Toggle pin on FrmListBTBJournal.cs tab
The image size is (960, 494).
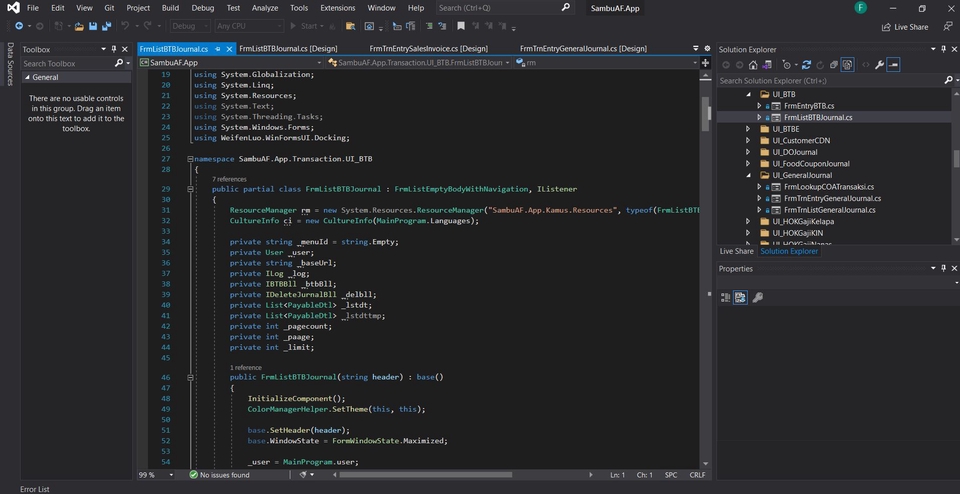(219, 49)
